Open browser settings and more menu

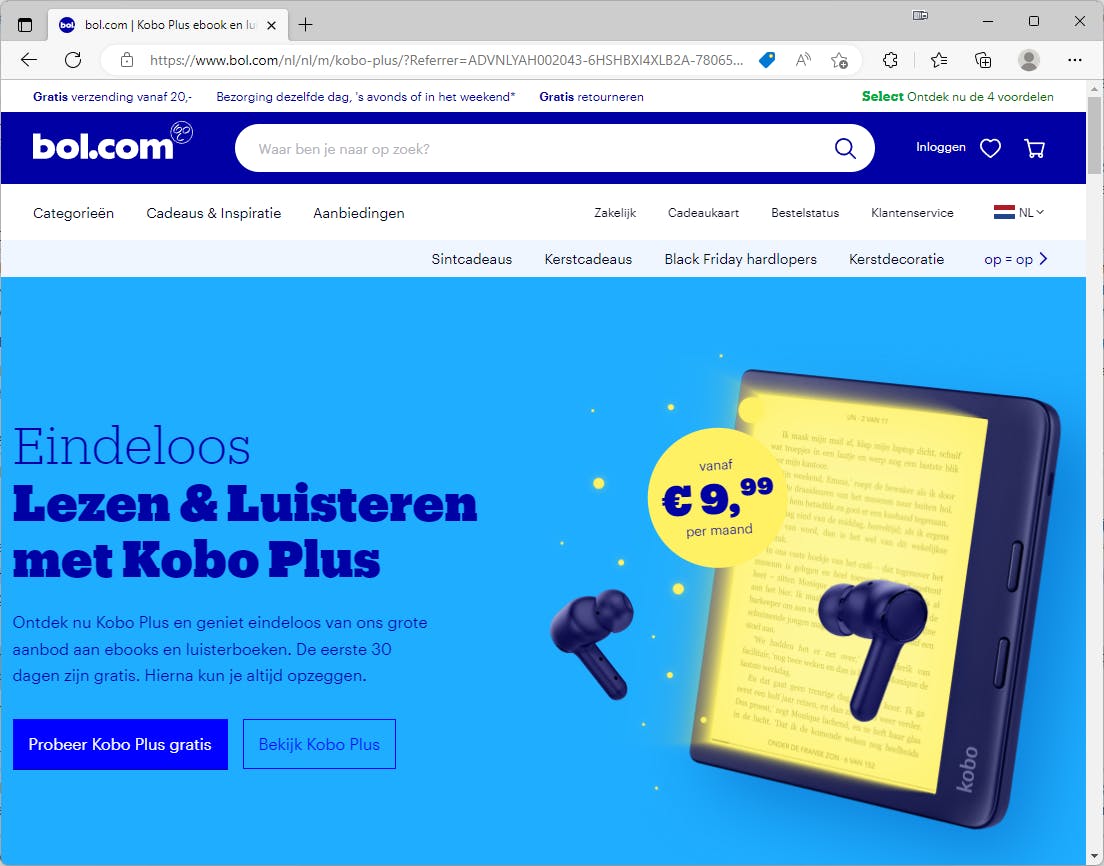coord(1074,60)
